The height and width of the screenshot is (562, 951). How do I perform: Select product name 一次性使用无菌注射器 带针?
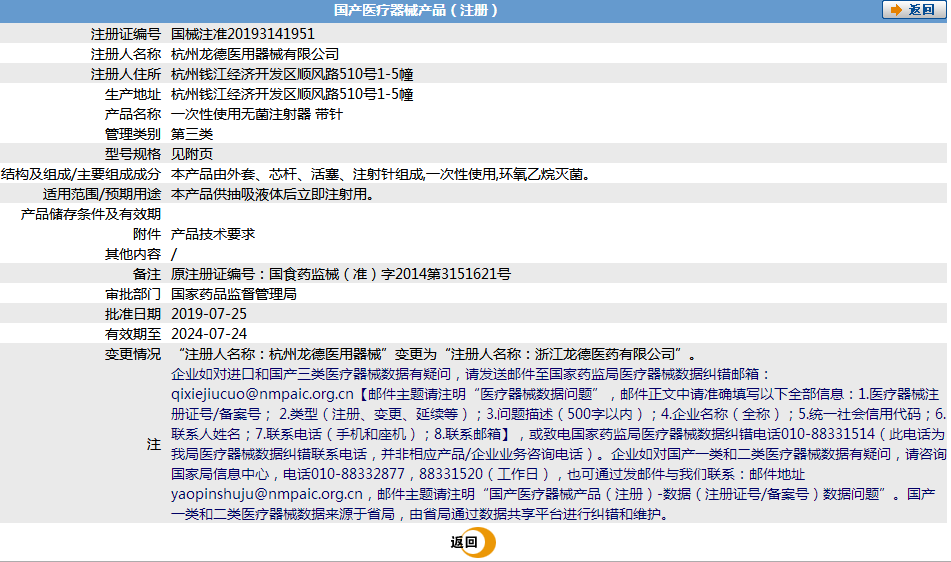(257, 114)
